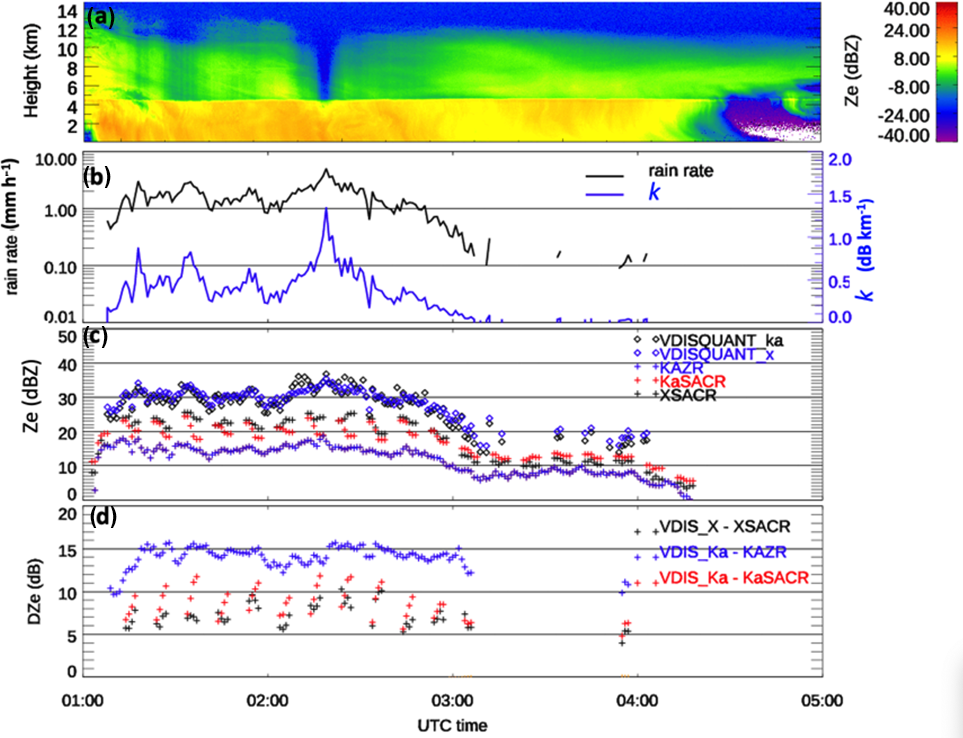Viewport: 963px width, 738px height.
Task: Pick the red KaSACR legend entry
Action: [x=691, y=381]
